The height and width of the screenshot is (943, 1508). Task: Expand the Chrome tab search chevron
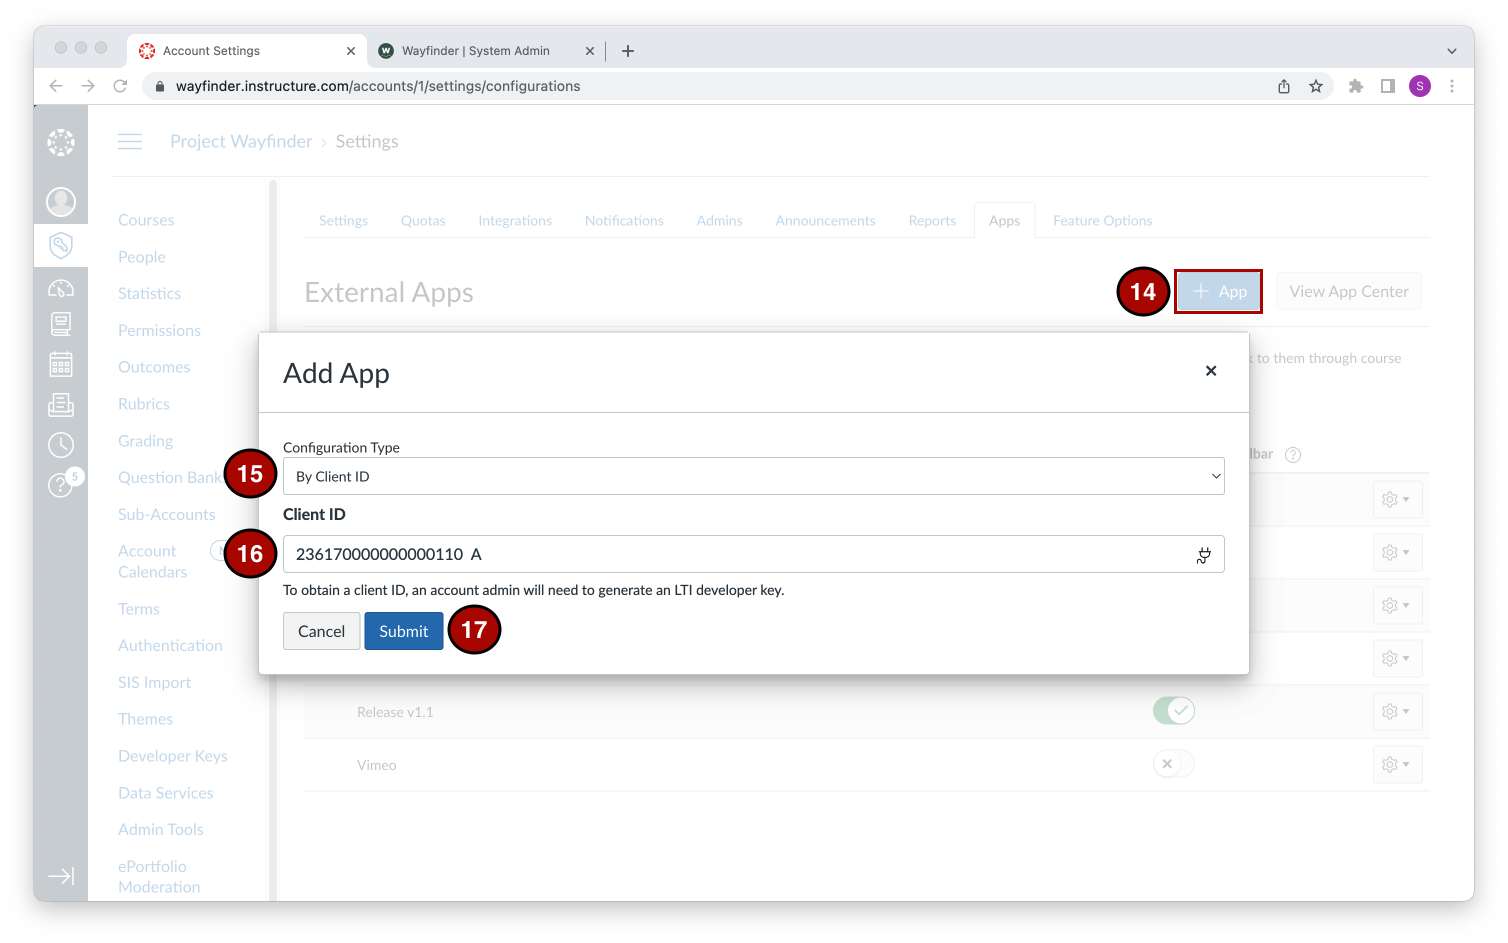coord(1452,51)
